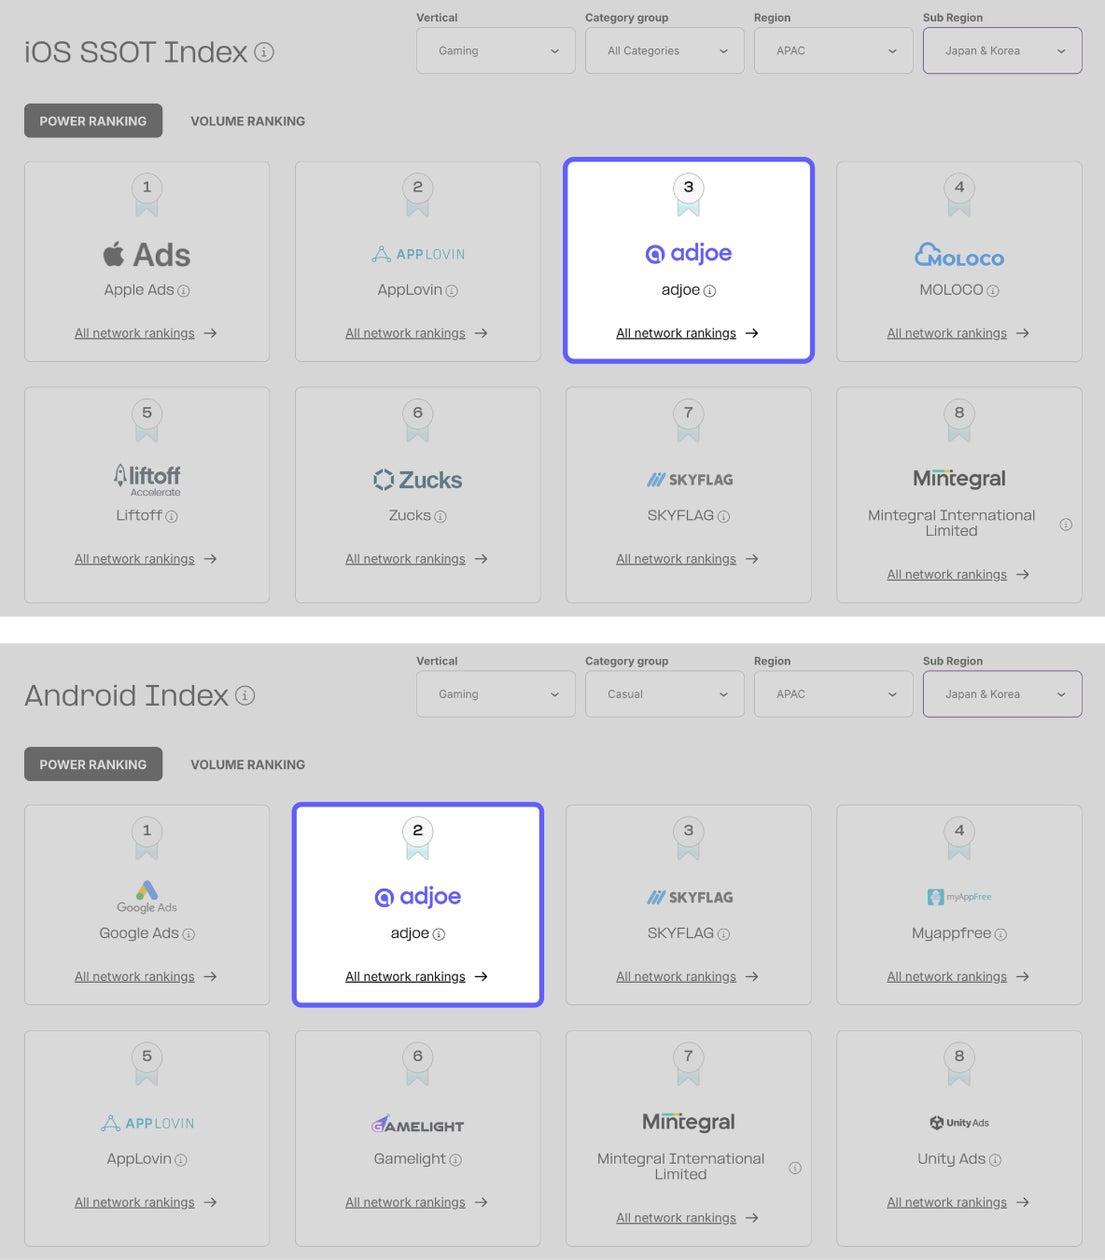1105x1260 pixels.
Task: Click info icon beside iOS SSOT Index title
Action: pos(264,52)
